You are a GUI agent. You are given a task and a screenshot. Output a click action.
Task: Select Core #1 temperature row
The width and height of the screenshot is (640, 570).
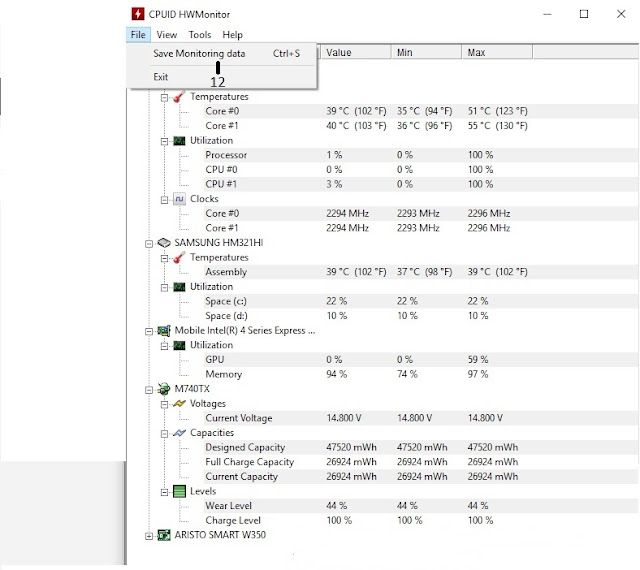pyautogui.click(x=420, y=126)
